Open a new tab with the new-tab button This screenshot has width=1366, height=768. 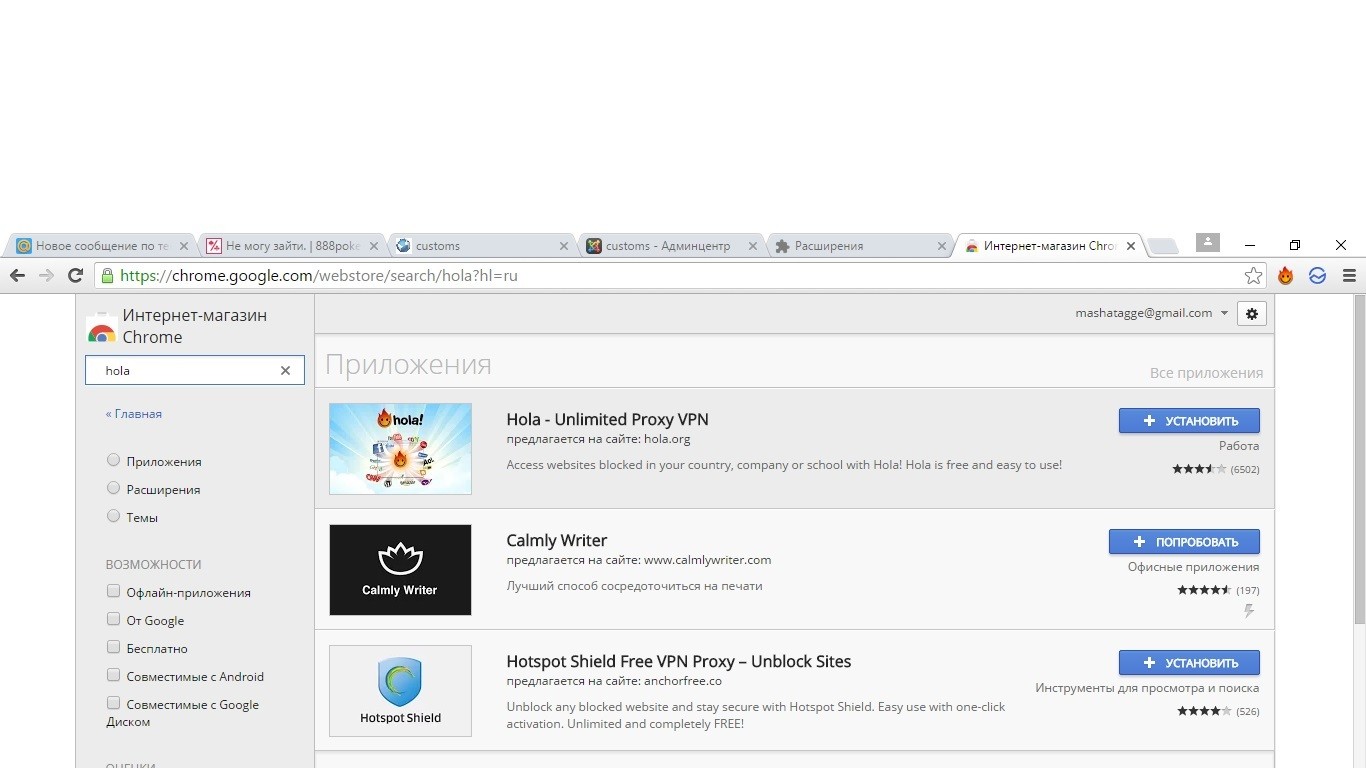point(1162,246)
